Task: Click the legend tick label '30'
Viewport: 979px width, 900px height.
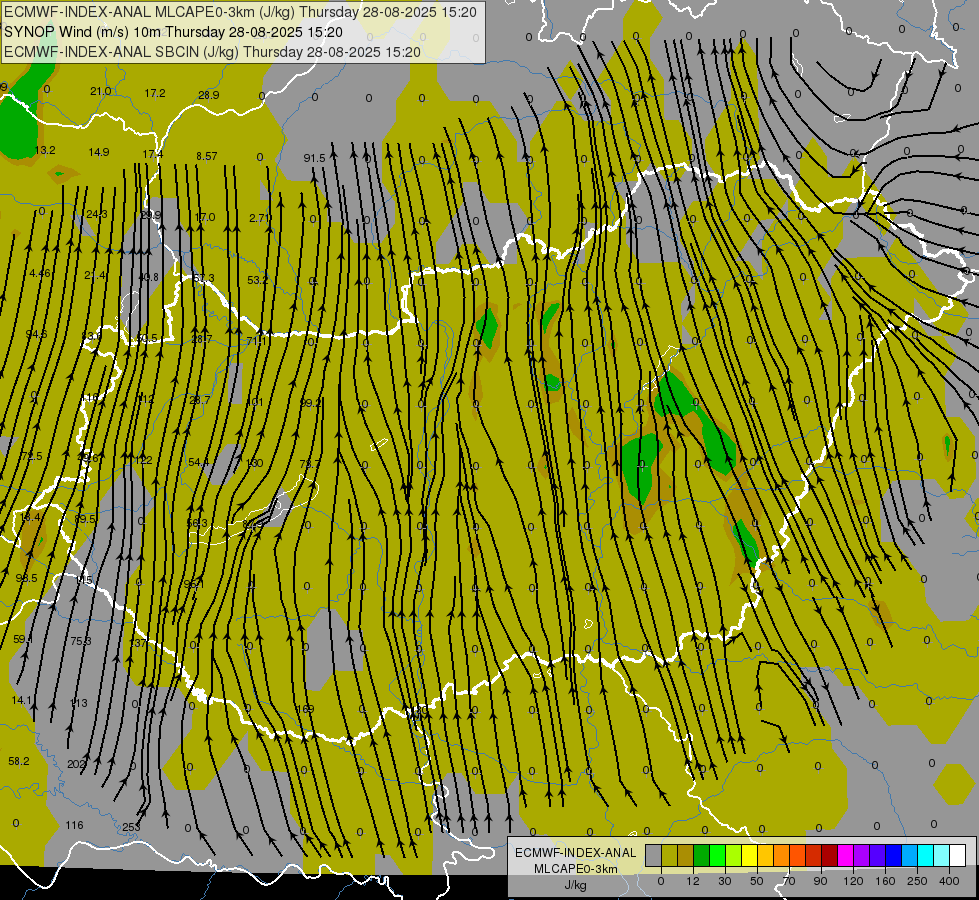Action: tap(725, 881)
